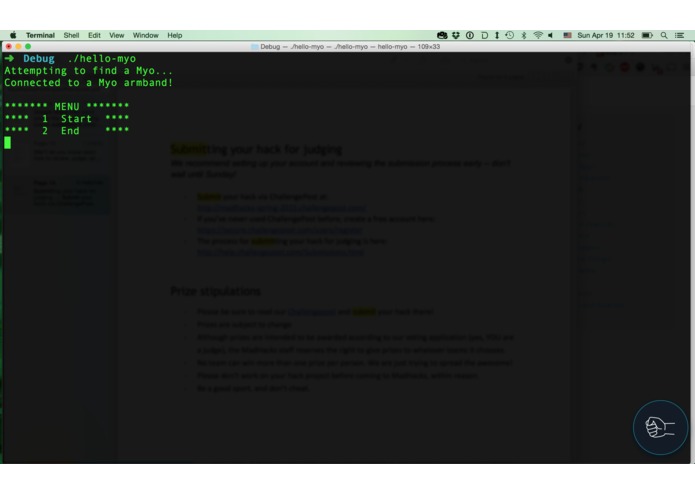695x494 pixels.
Task: Click the folder proxy icon in title bar
Action: point(254,47)
